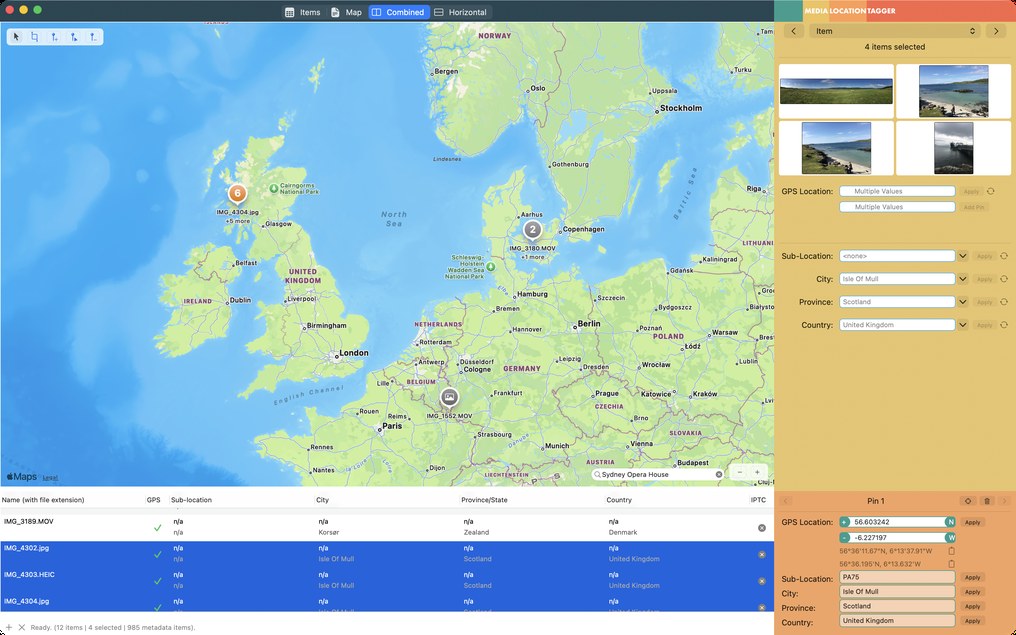The image size is (1016, 635).
Task: Select the IMG_3189.MOV row
Action: [387, 527]
